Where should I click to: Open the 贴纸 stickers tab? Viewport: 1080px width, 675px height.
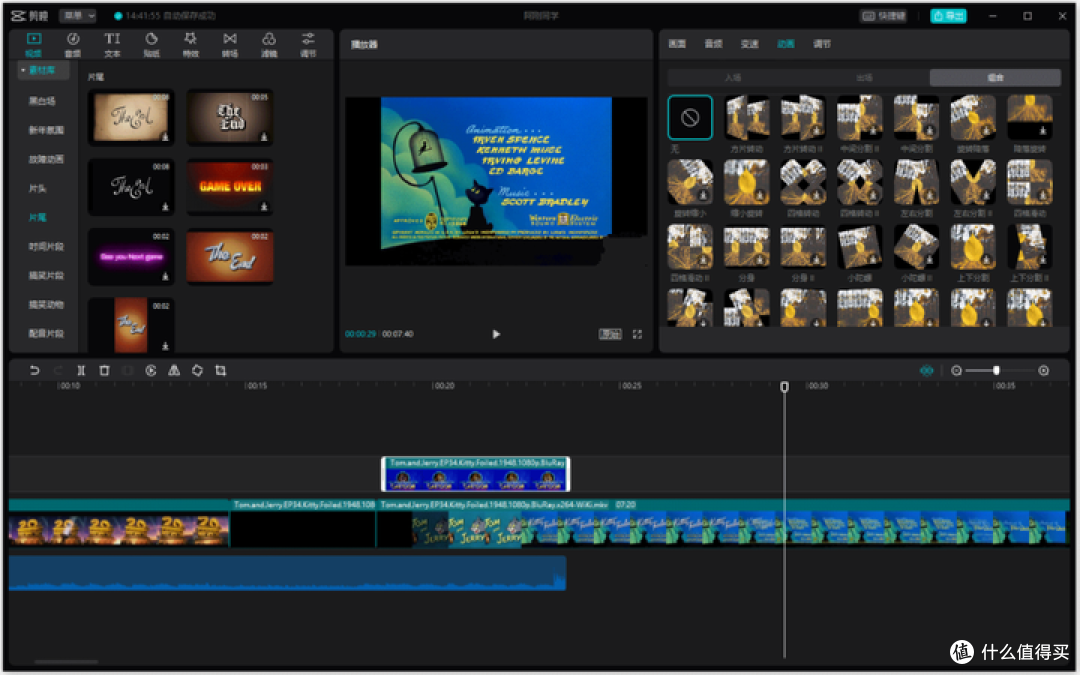click(151, 44)
